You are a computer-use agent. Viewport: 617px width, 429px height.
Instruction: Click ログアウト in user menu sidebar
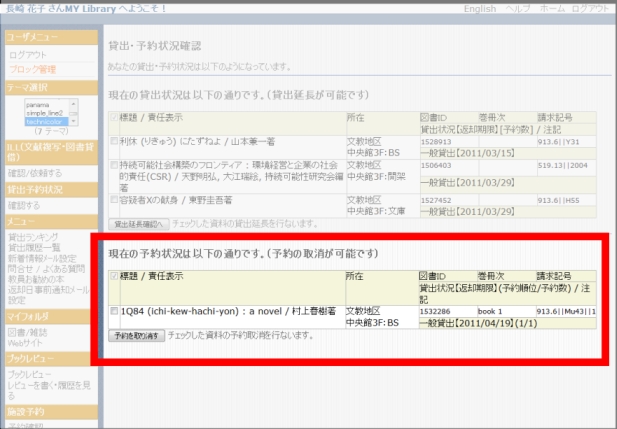pyautogui.click(x=28, y=55)
